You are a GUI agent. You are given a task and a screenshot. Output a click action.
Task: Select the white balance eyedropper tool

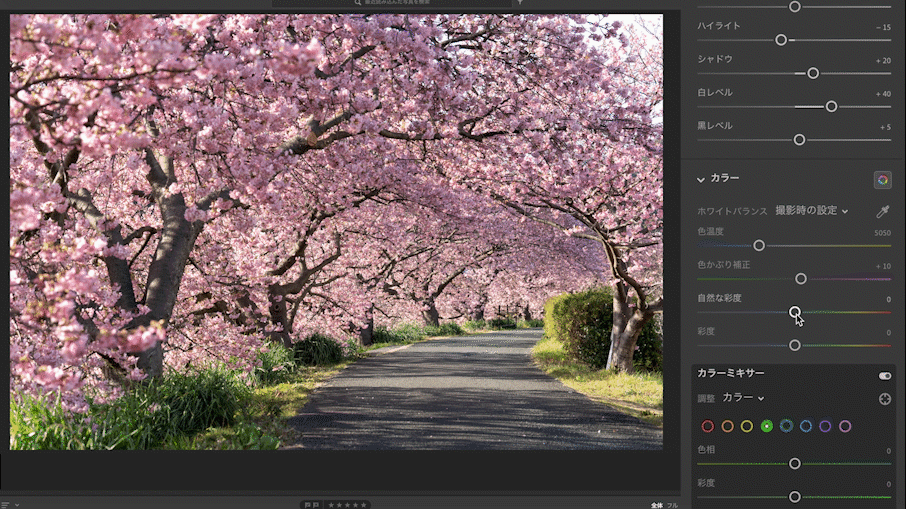[882, 211]
